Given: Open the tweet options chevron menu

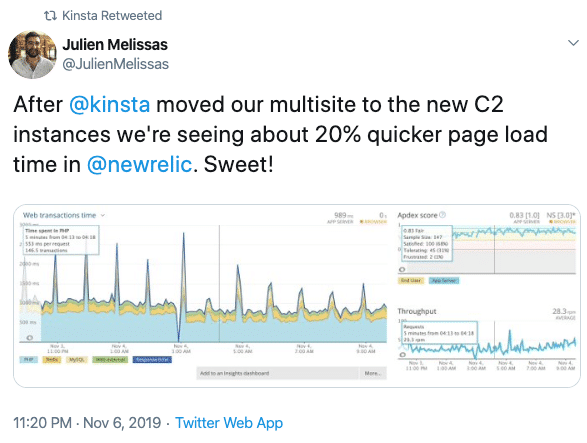Looking at the screenshot, I should coord(573,43).
